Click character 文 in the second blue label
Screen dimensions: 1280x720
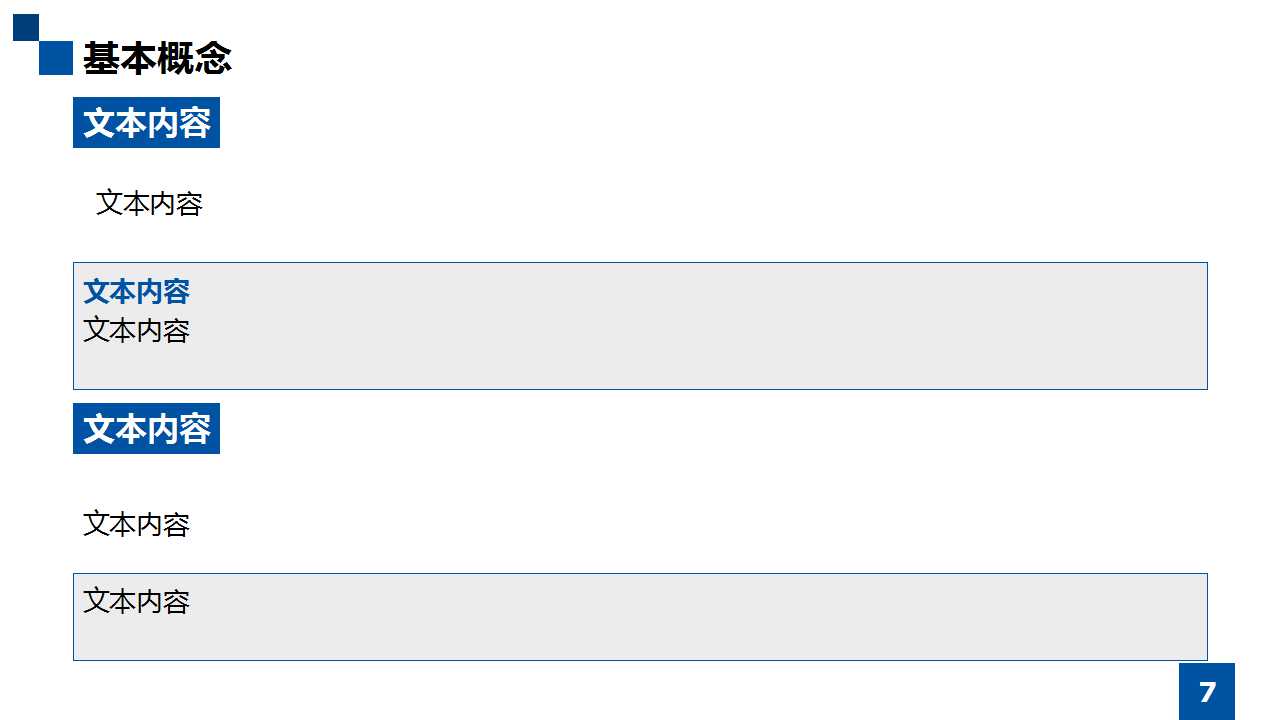[x=98, y=429]
